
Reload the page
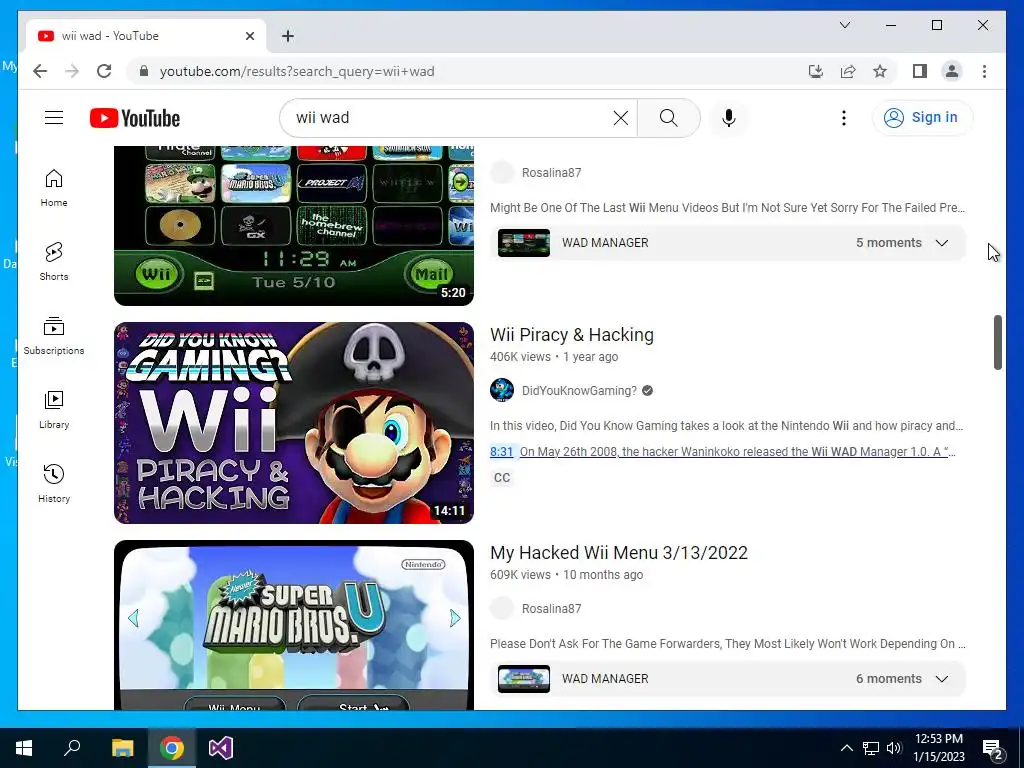(x=104, y=71)
